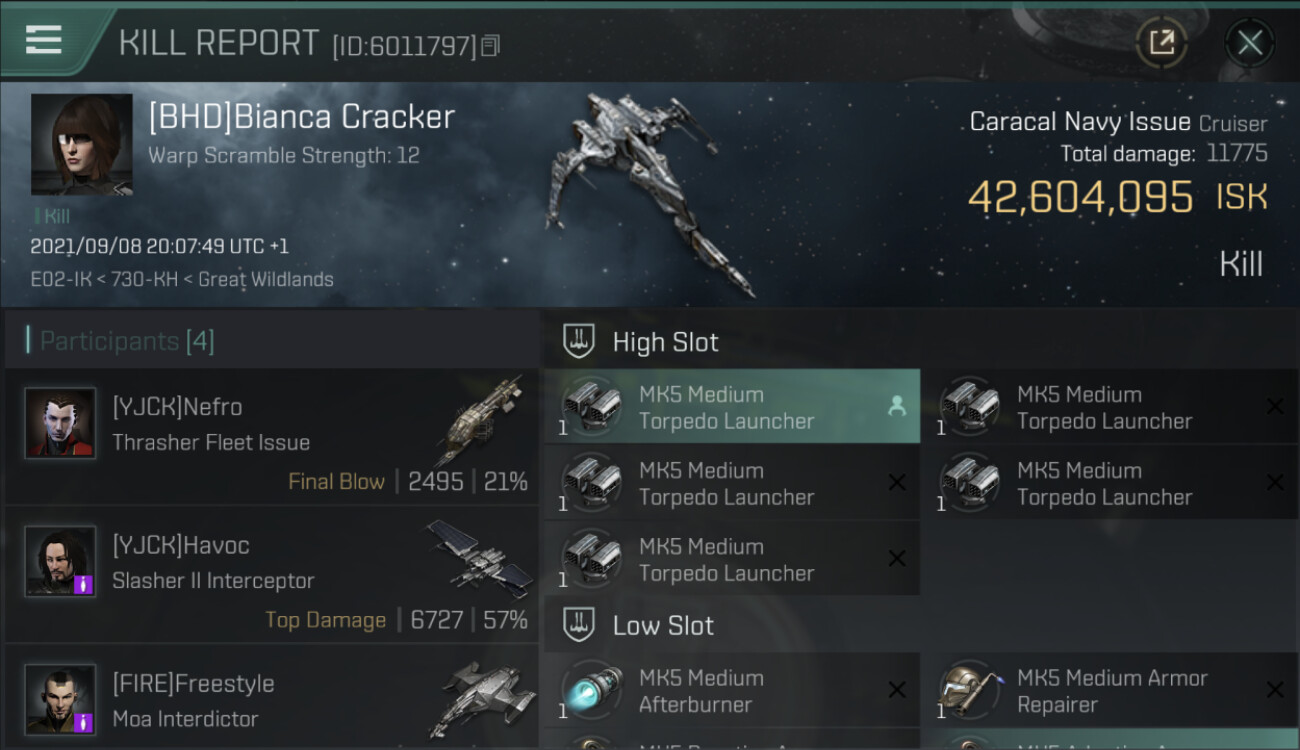Image resolution: width=1300 pixels, height=750 pixels.
Task: Copy the kill report ID
Action: 490,46
